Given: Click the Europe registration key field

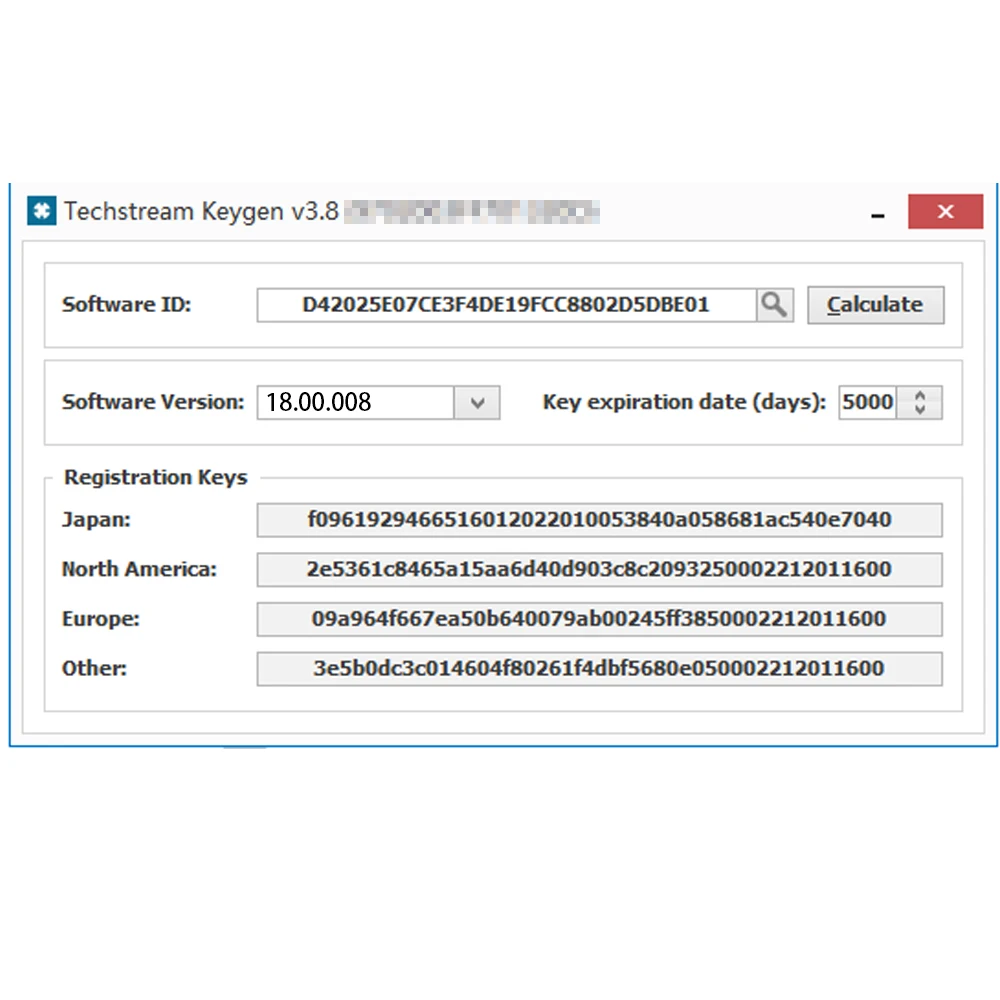Looking at the screenshot, I should (599, 619).
